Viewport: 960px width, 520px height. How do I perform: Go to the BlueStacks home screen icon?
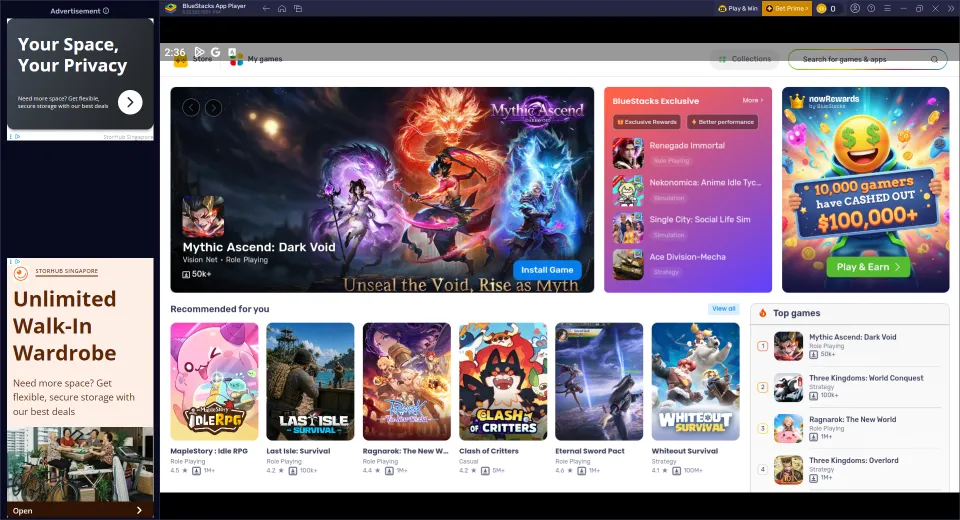coord(282,9)
